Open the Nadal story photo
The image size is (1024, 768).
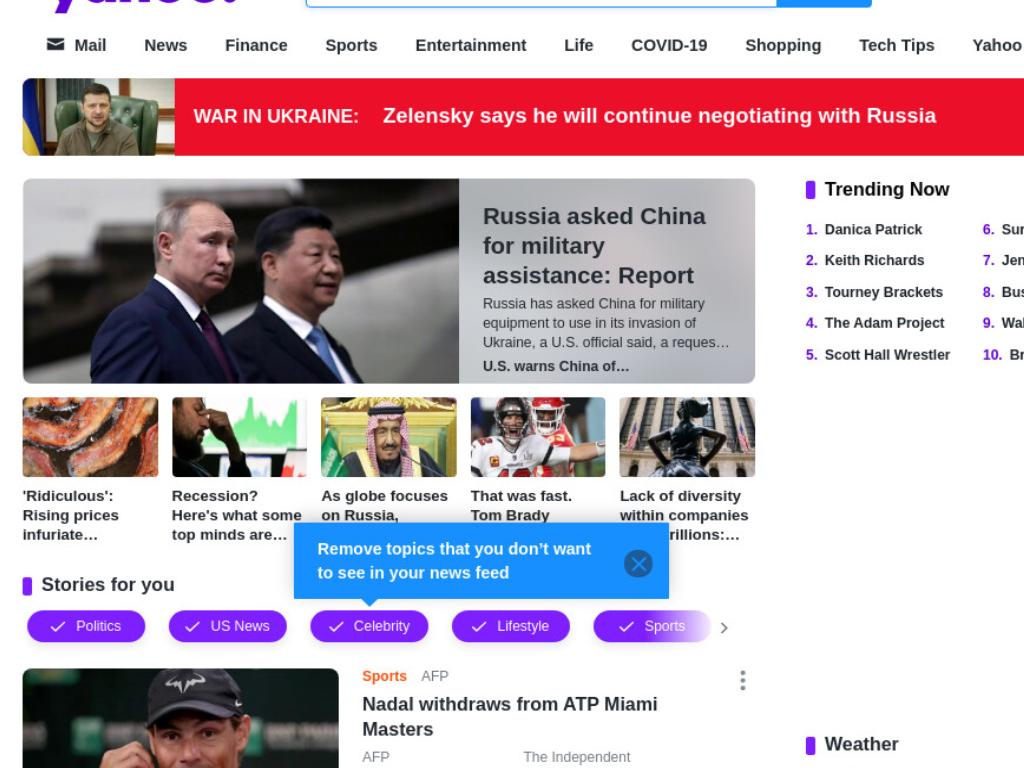[181, 718]
